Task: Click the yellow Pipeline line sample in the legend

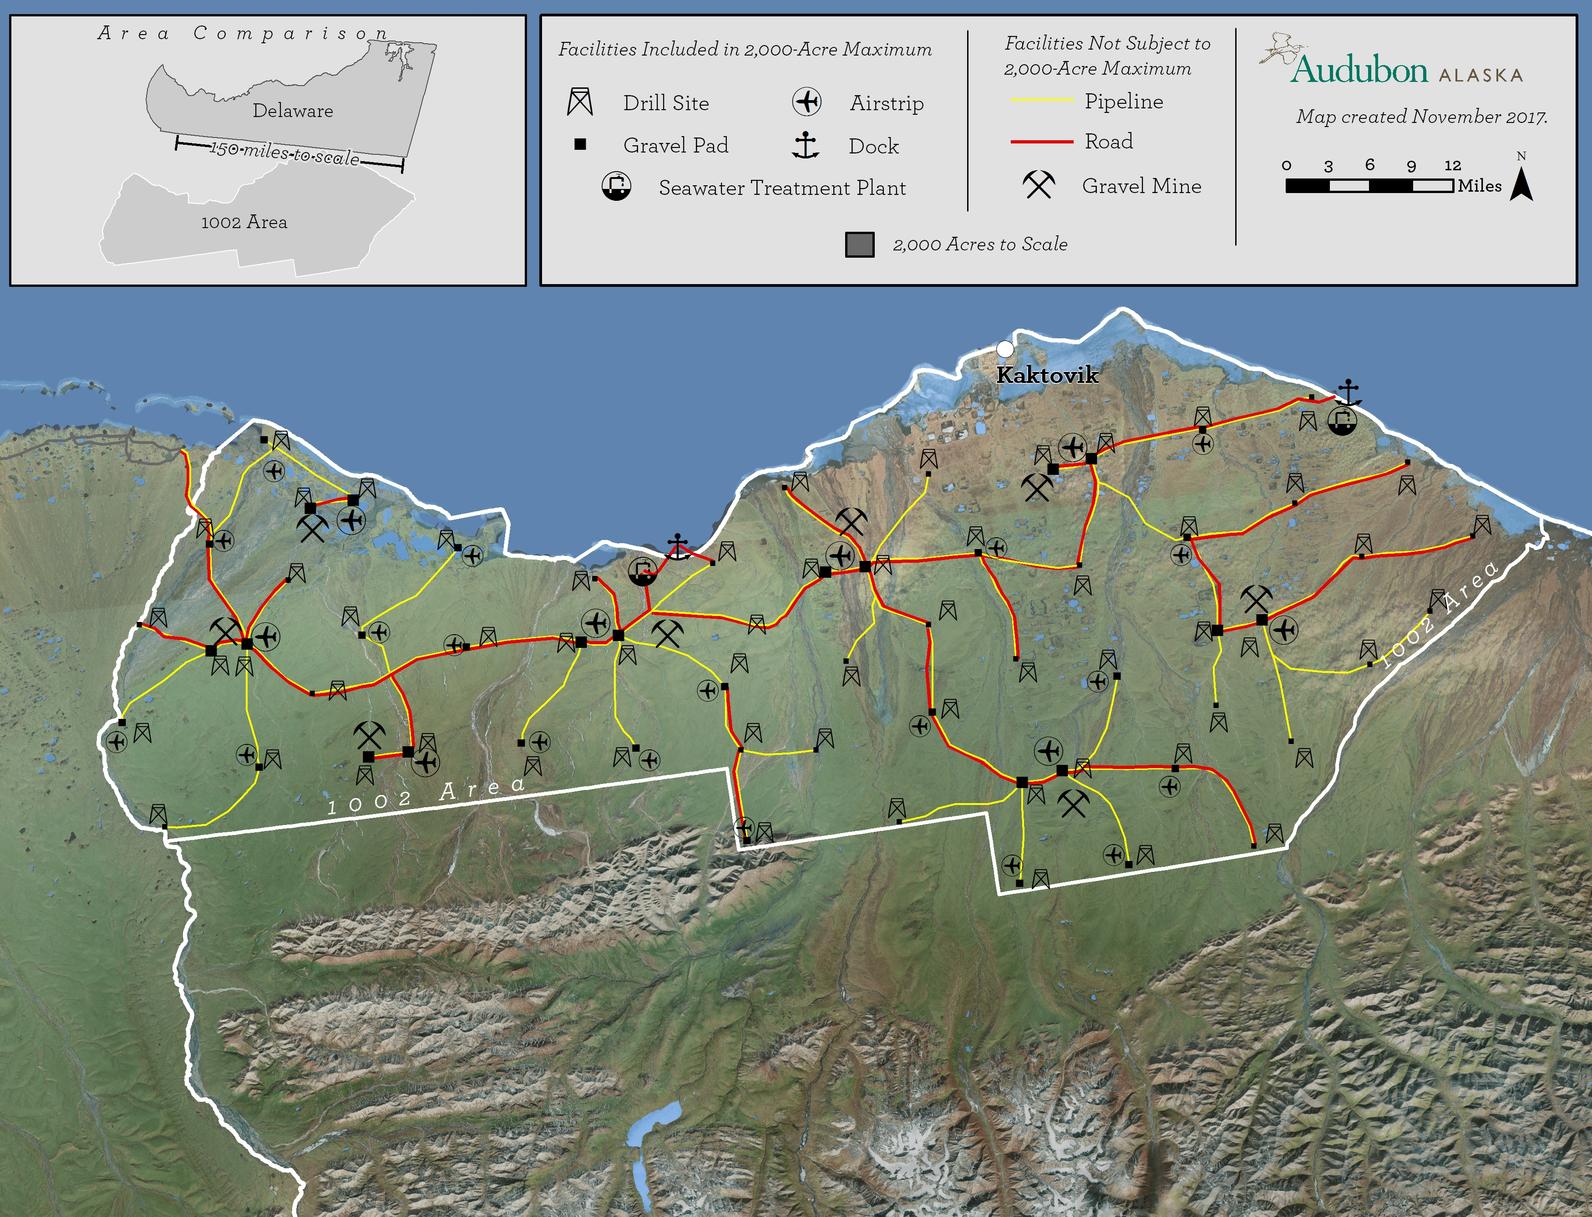Action: 1041,101
